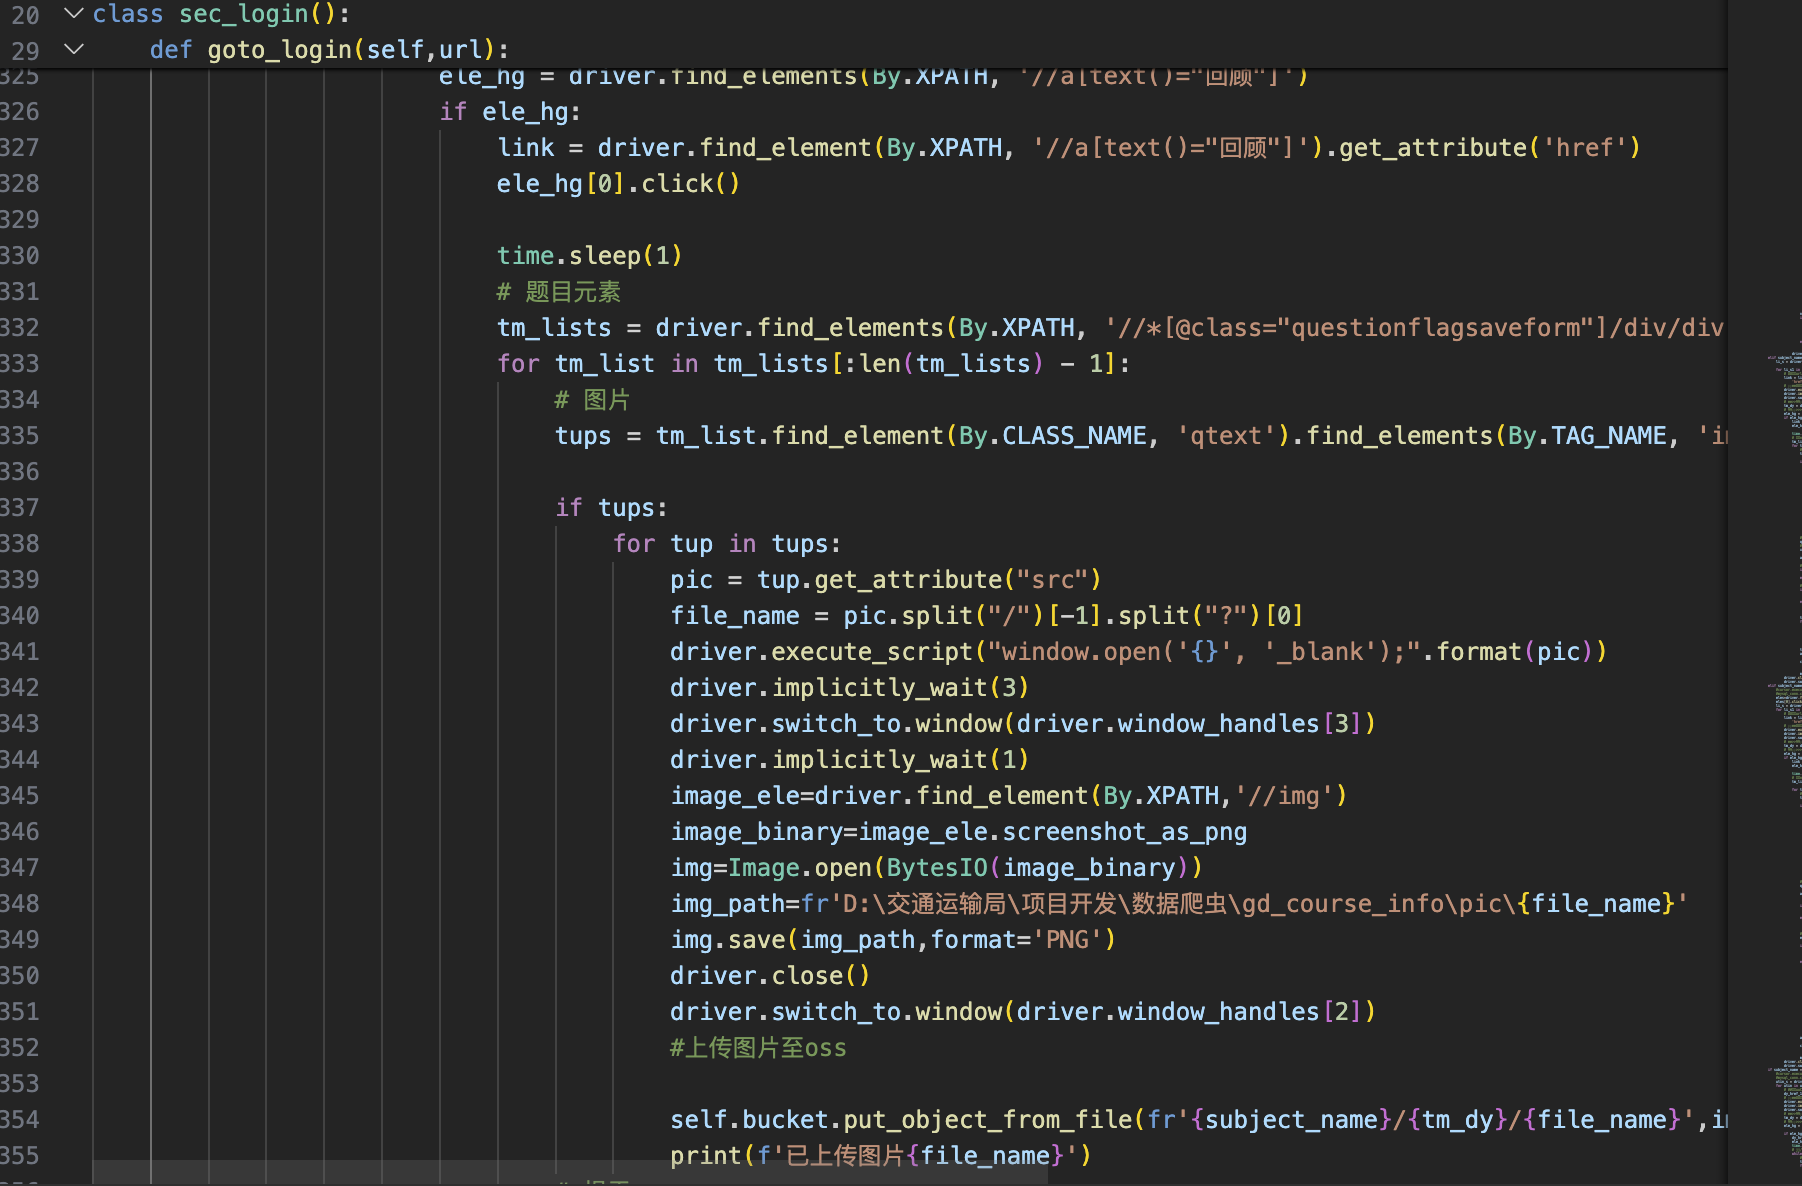1802x1186 pixels.
Task: Click 'image_binary=image_ele.screenshot_as_png' line
Action: [x=958, y=832]
